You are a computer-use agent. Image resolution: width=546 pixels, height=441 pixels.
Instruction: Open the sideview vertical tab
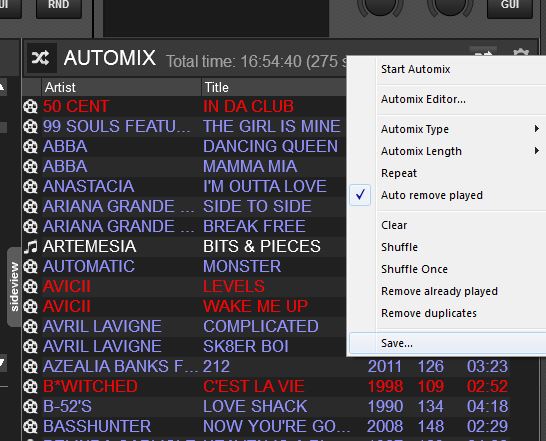point(14,287)
